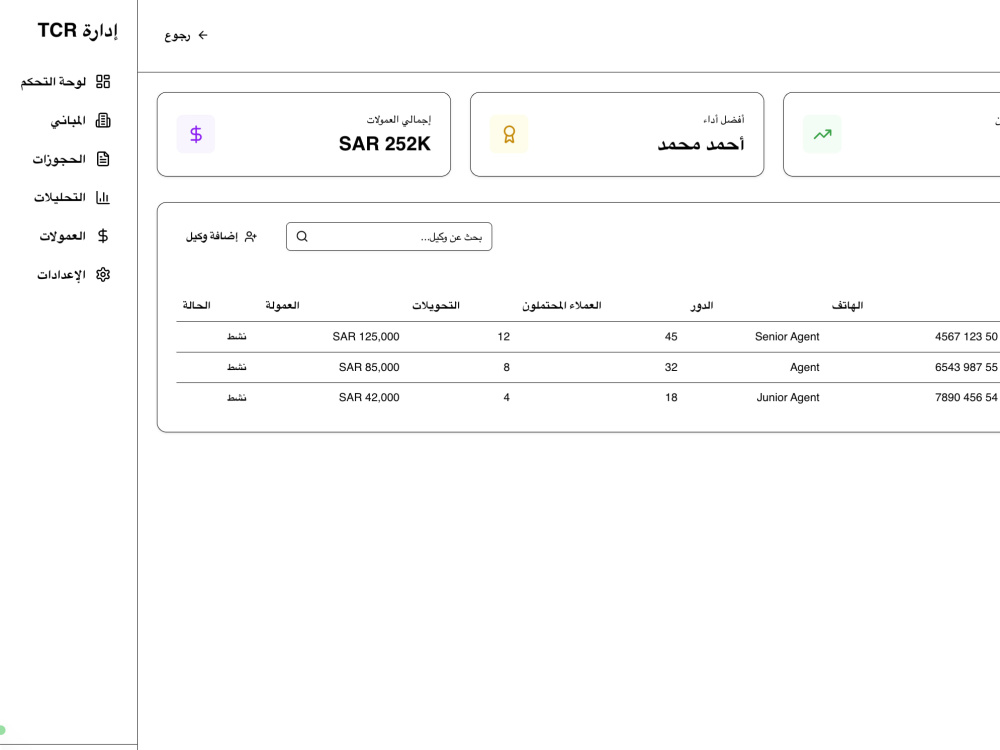Click the Senior Agent role cell

click(x=787, y=337)
